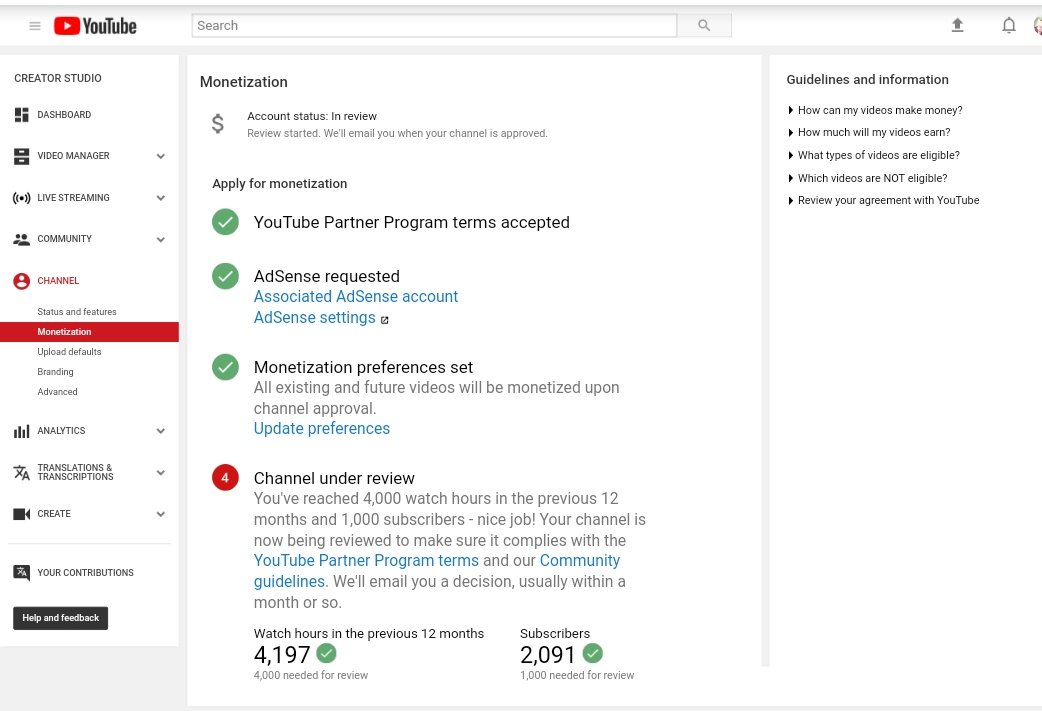Expand the Live Streaming chevron
The width and height of the screenshot is (1042, 711).
[160, 198]
